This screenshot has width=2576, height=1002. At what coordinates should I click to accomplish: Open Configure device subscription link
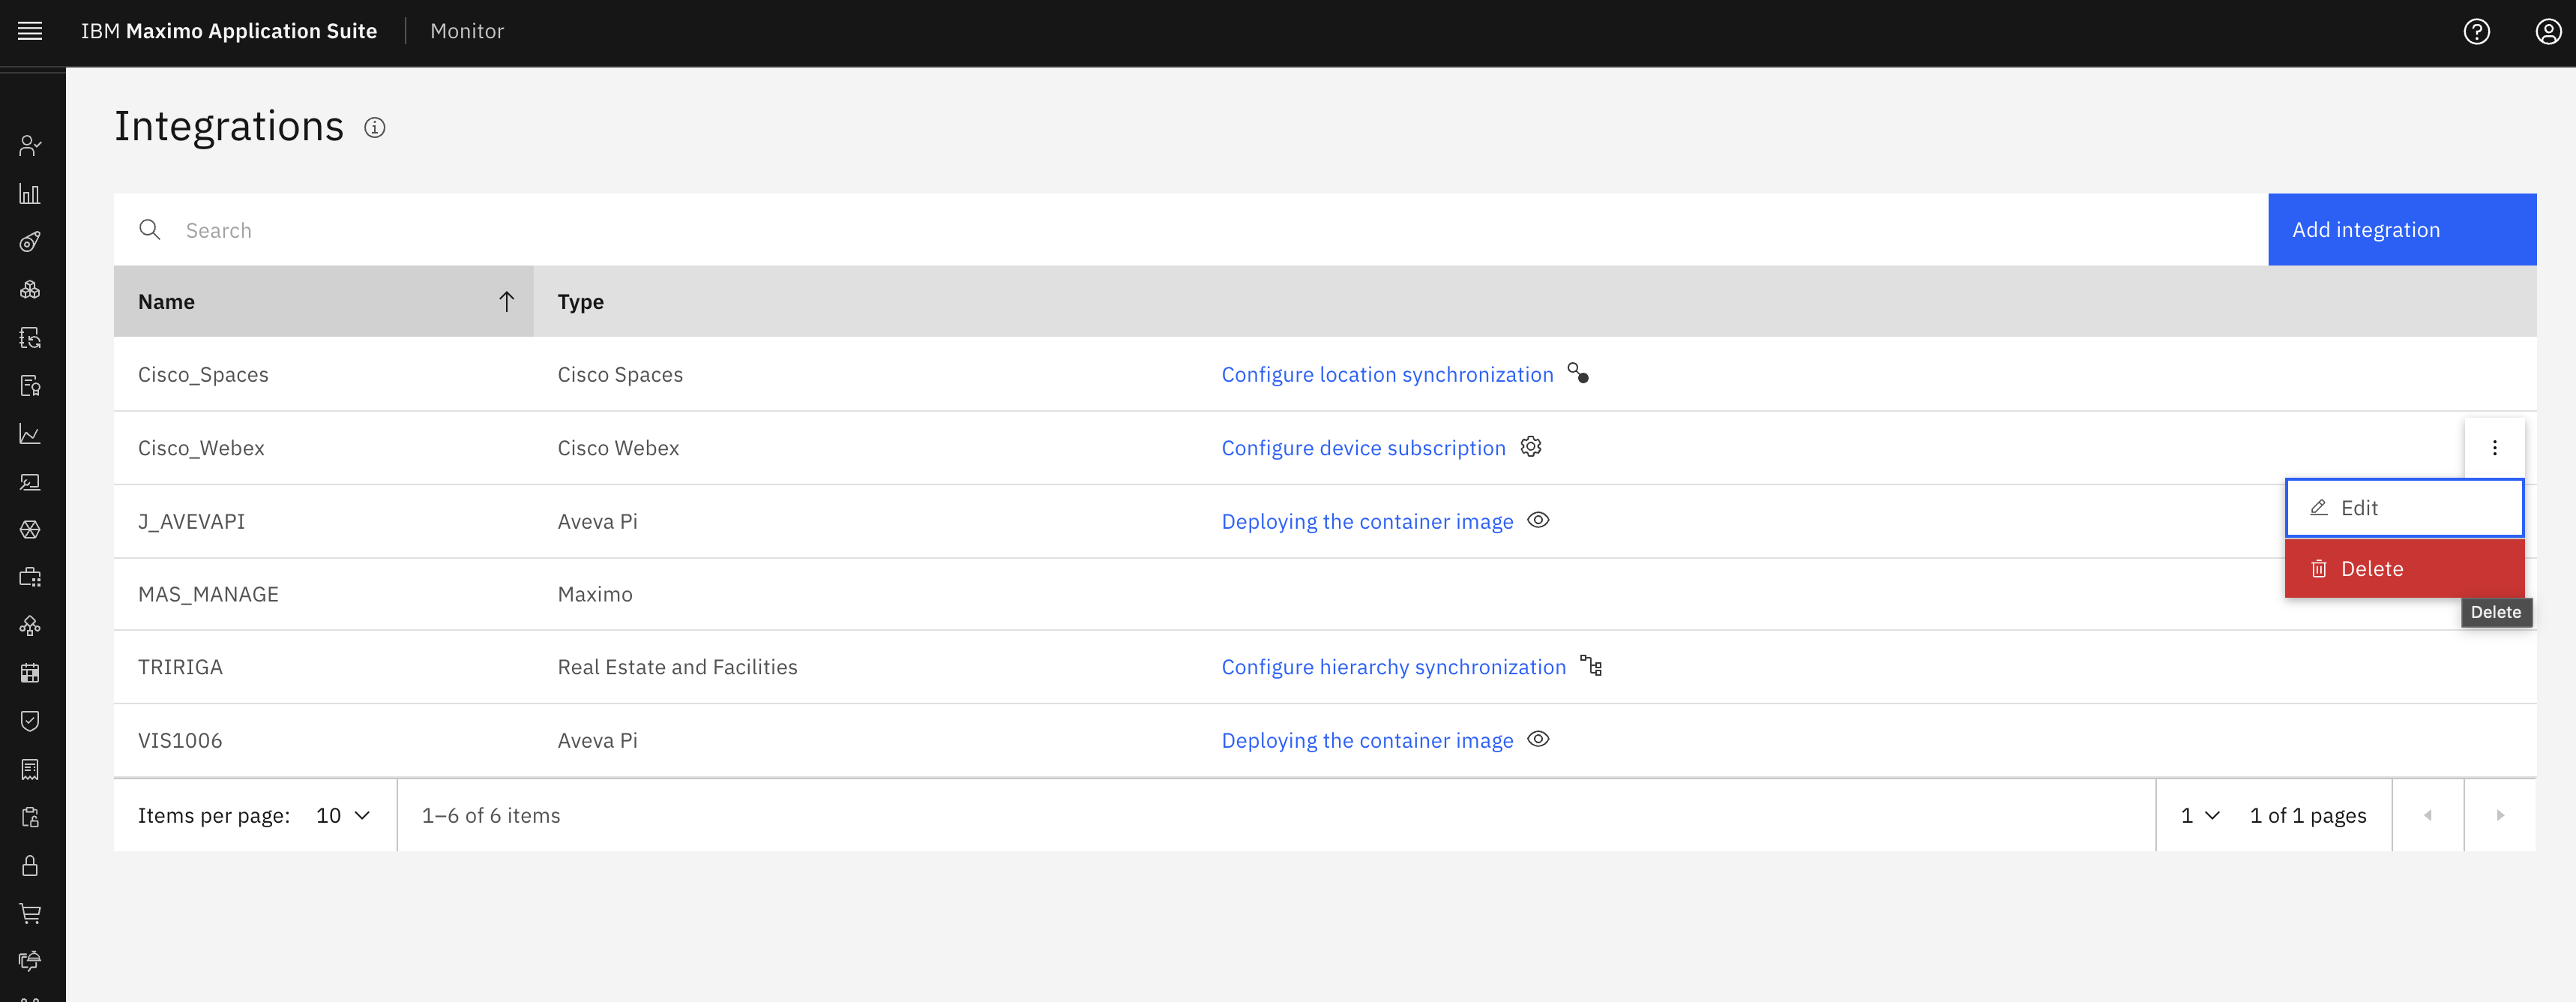(x=1363, y=449)
